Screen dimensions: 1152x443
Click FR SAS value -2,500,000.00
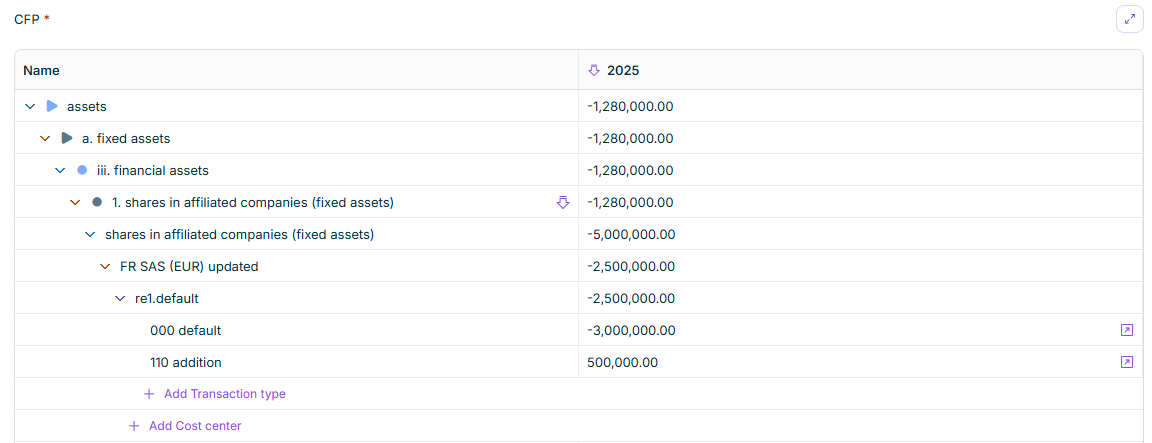(x=632, y=267)
